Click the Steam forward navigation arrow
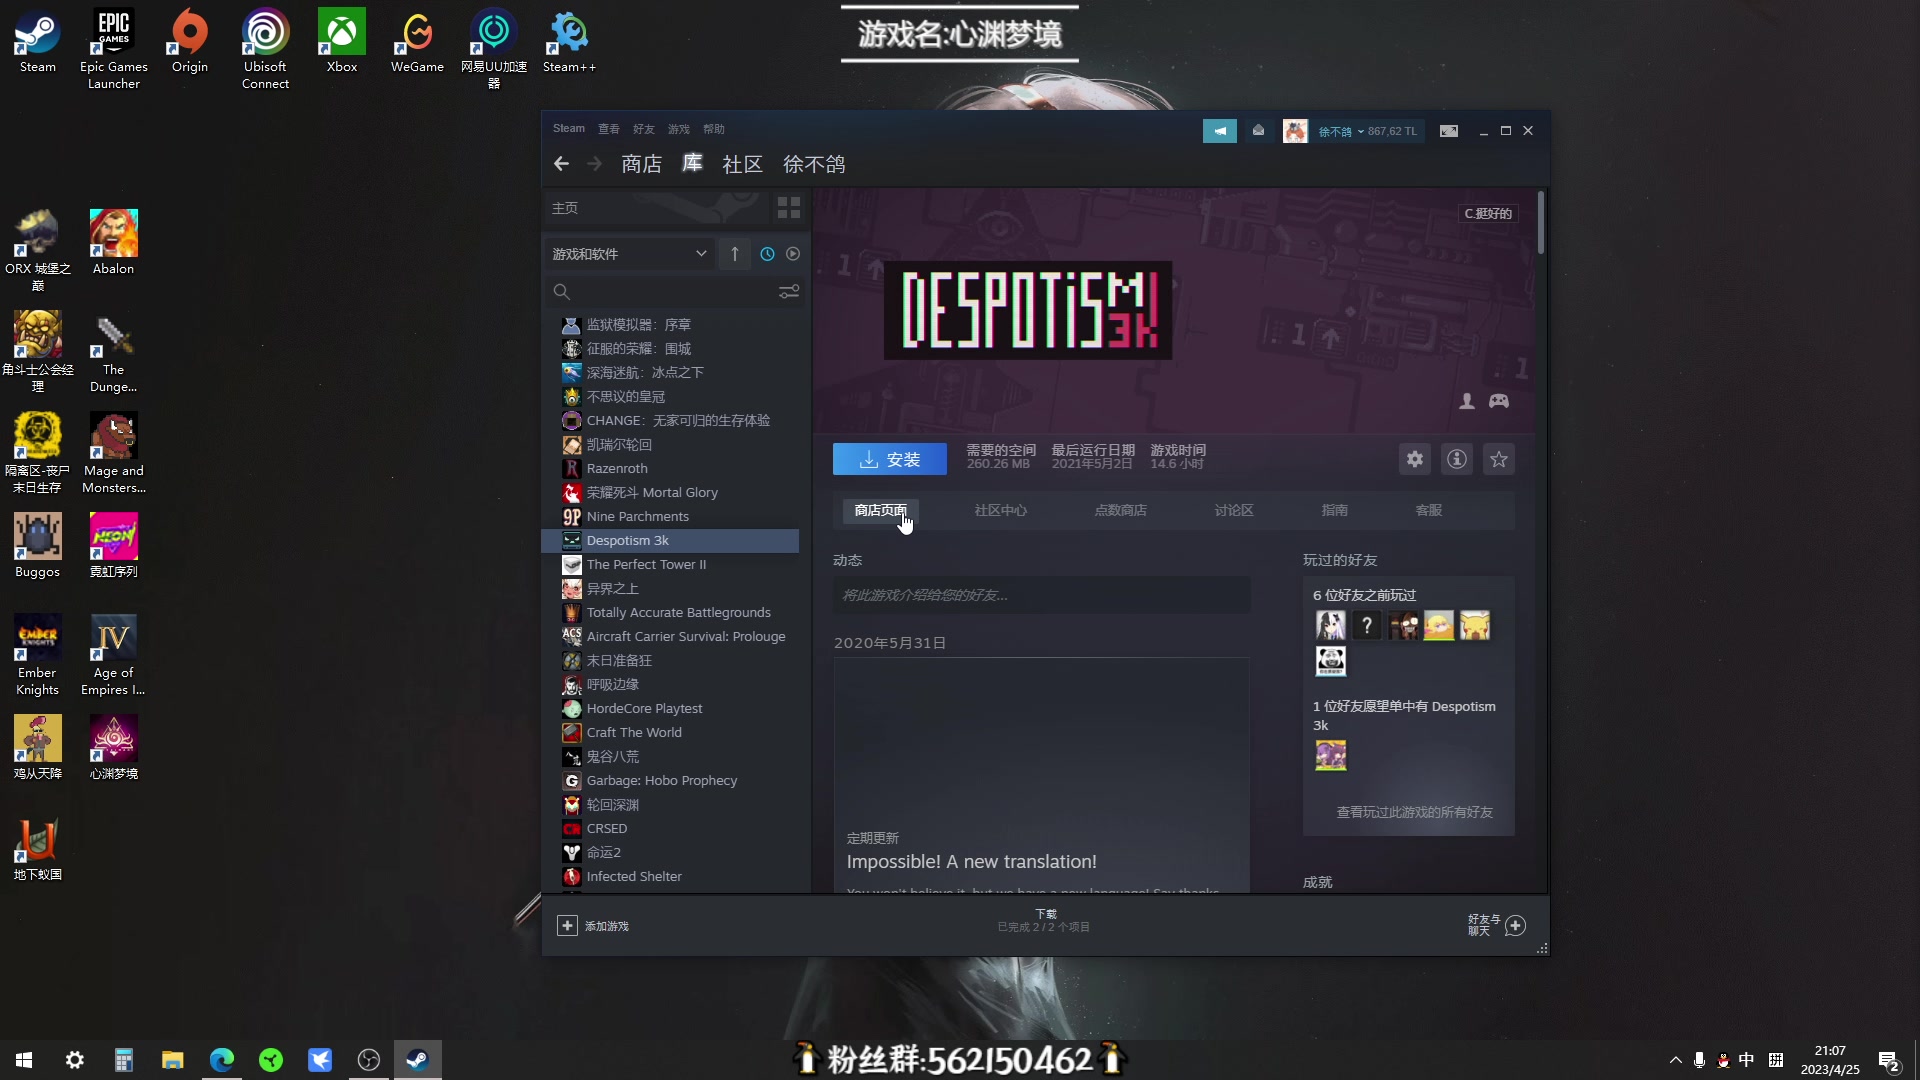1920x1080 pixels. (594, 164)
